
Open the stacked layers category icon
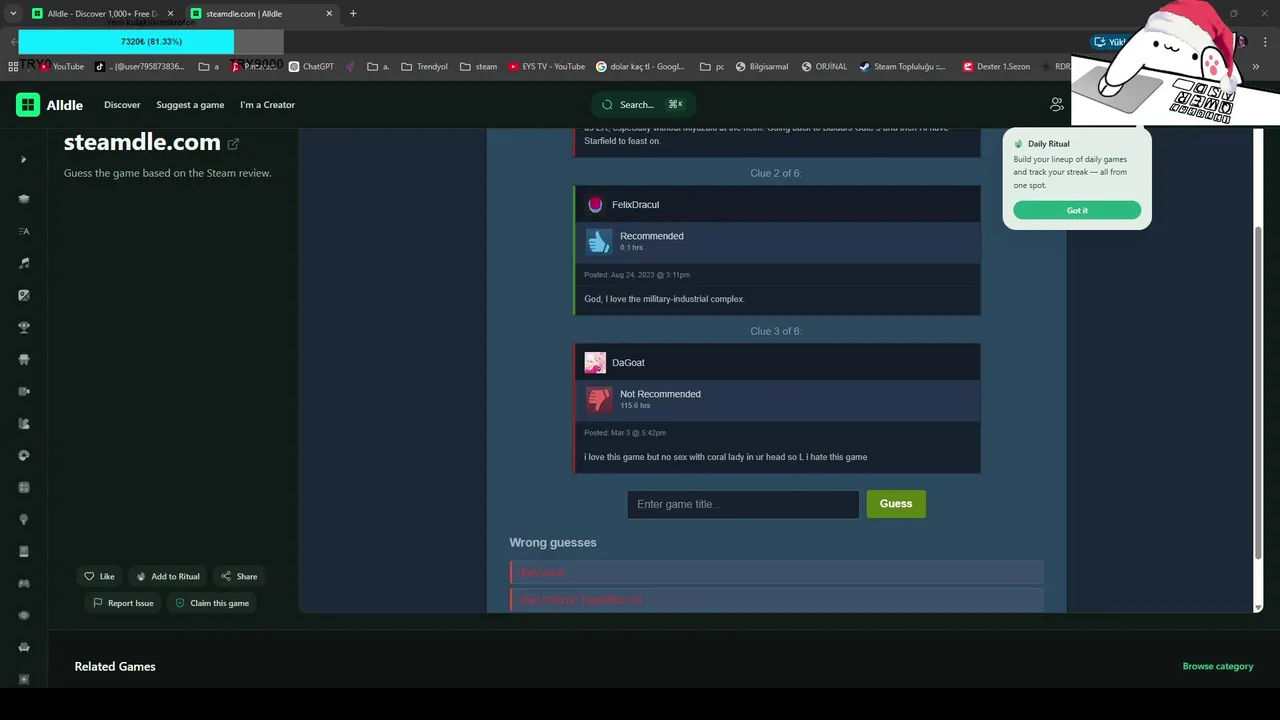click(24, 199)
